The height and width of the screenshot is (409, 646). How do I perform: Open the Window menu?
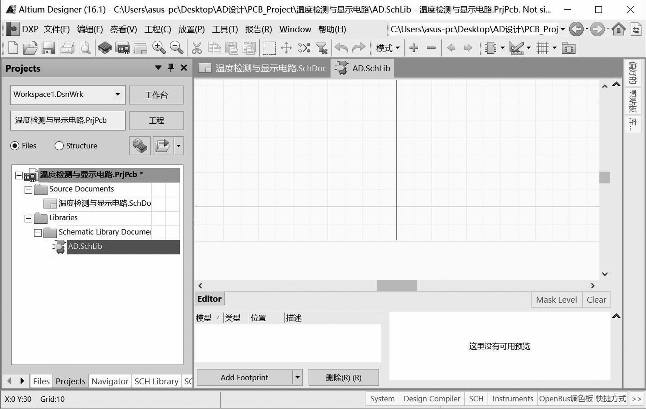(295, 29)
